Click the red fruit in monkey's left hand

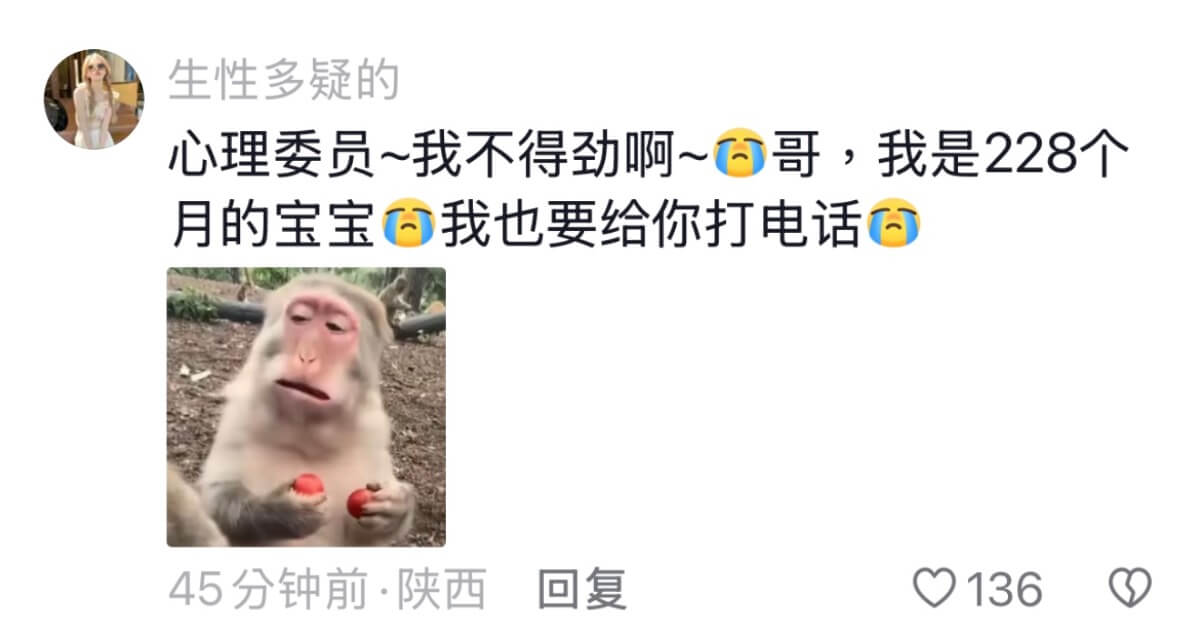pos(361,501)
